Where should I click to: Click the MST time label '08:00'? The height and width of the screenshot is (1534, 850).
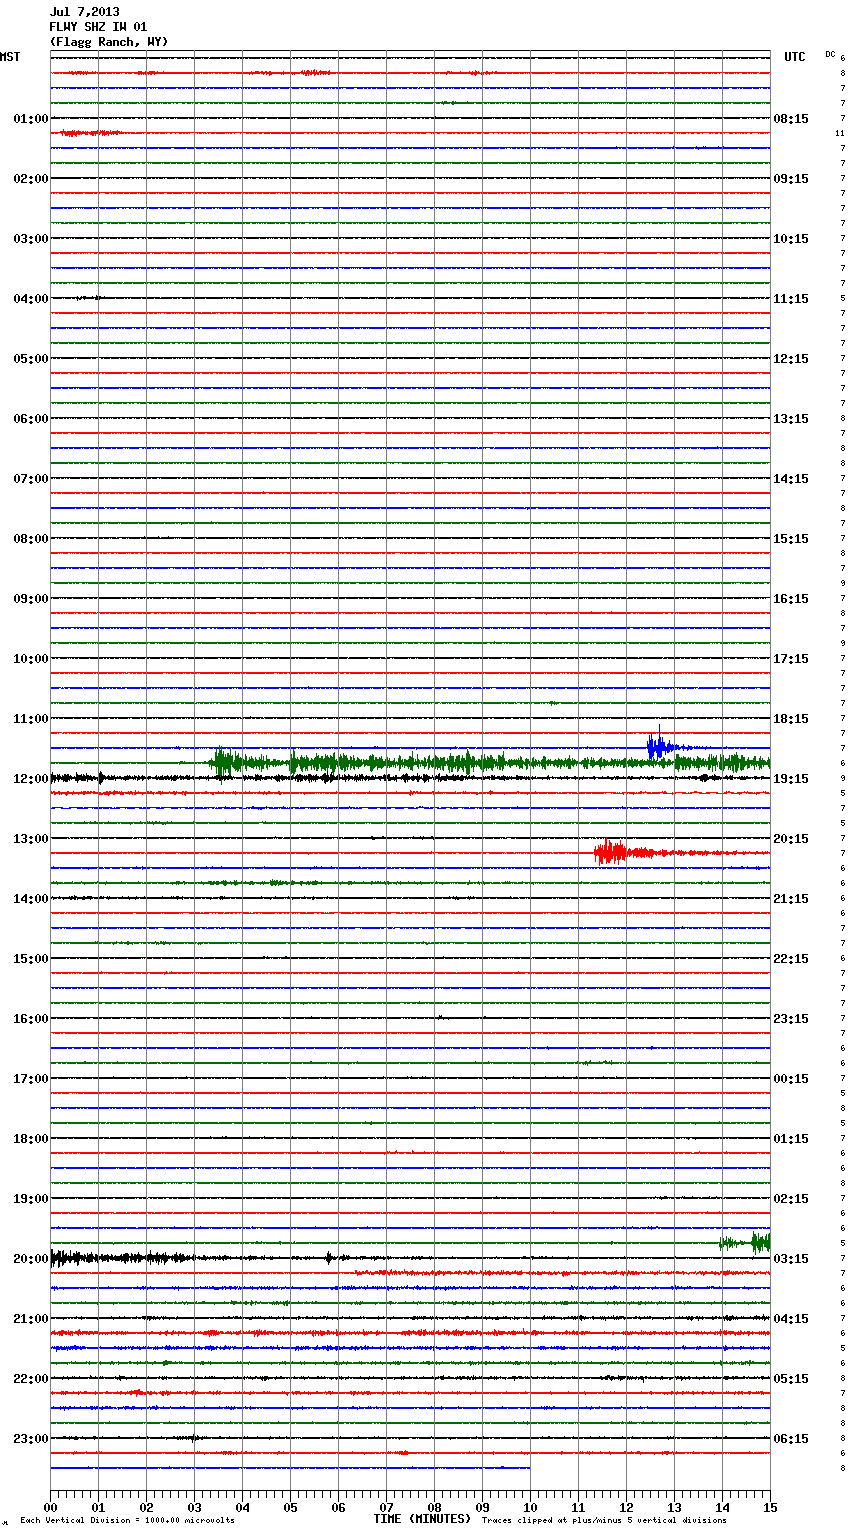coord(31,539)
